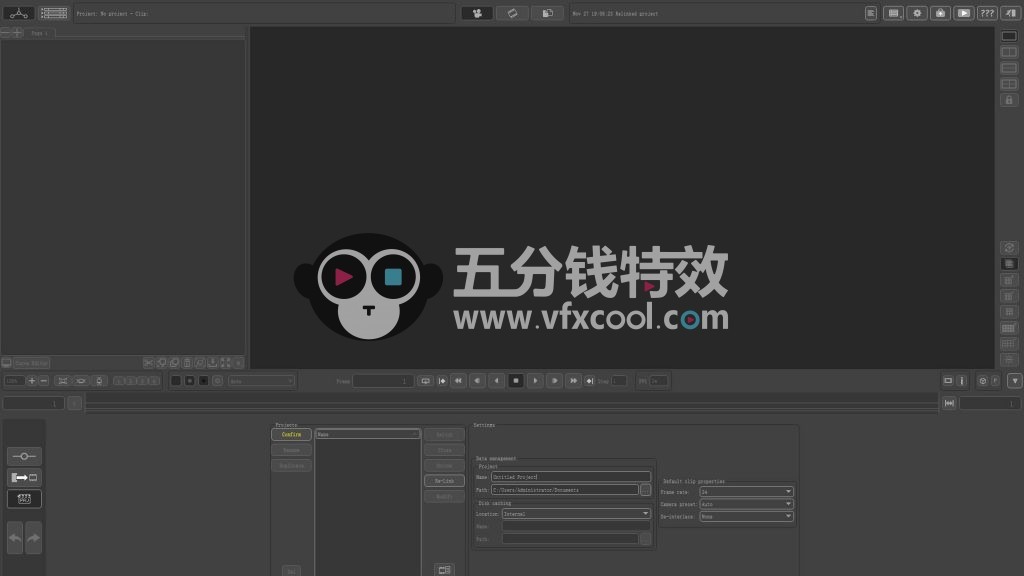
Task: Click the Frame number field
Action: [383, 381]
